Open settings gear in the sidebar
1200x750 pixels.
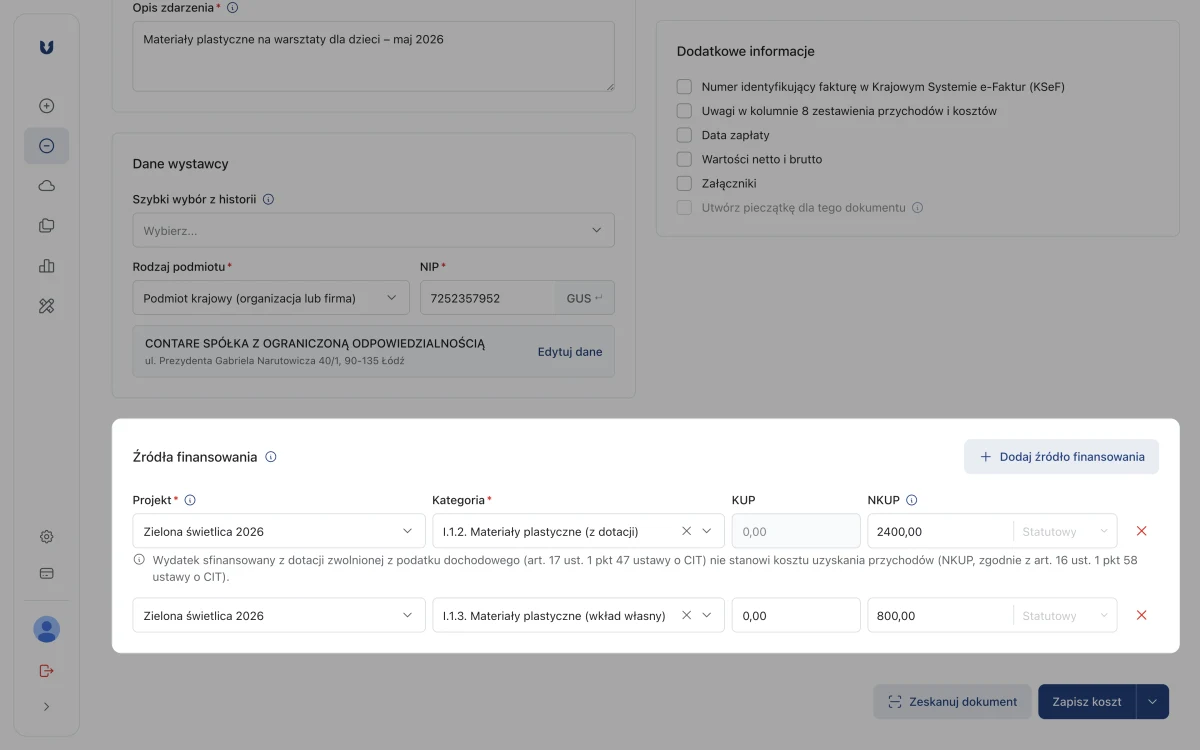click(46, 536)
